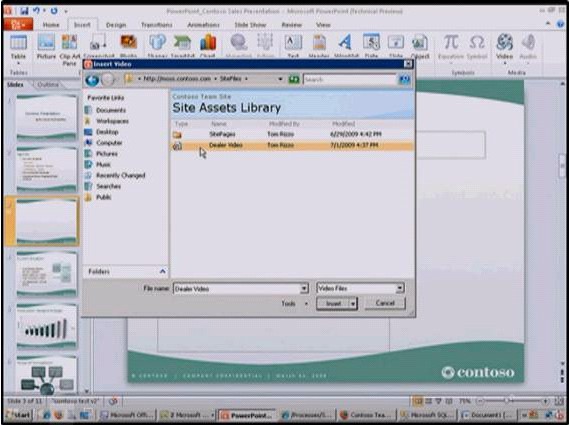The width and height of the screenshot is (570, 425).
Task: Click the search magnifier button in dialog
Action: pyautogui.click(x=404, y=79)
